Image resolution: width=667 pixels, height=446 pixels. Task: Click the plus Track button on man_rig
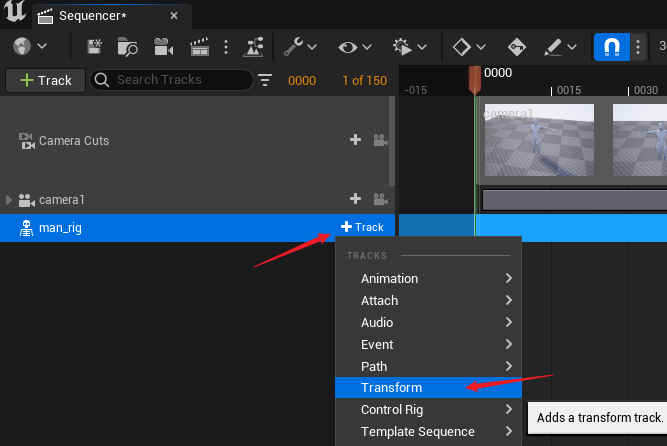pyautogui.click(x=361, y=228)
